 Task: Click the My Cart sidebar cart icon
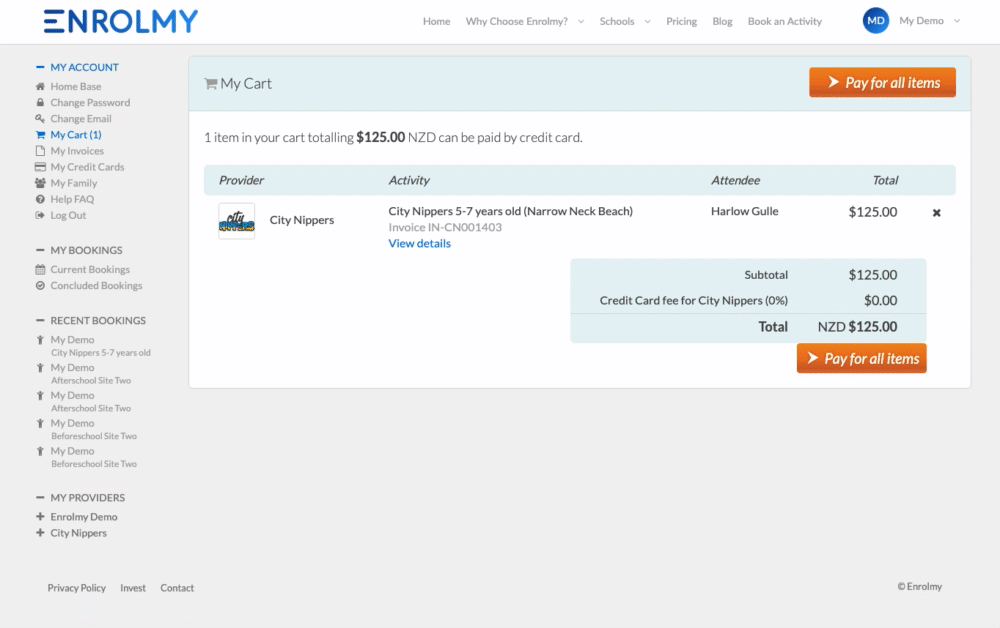(40, 135)
